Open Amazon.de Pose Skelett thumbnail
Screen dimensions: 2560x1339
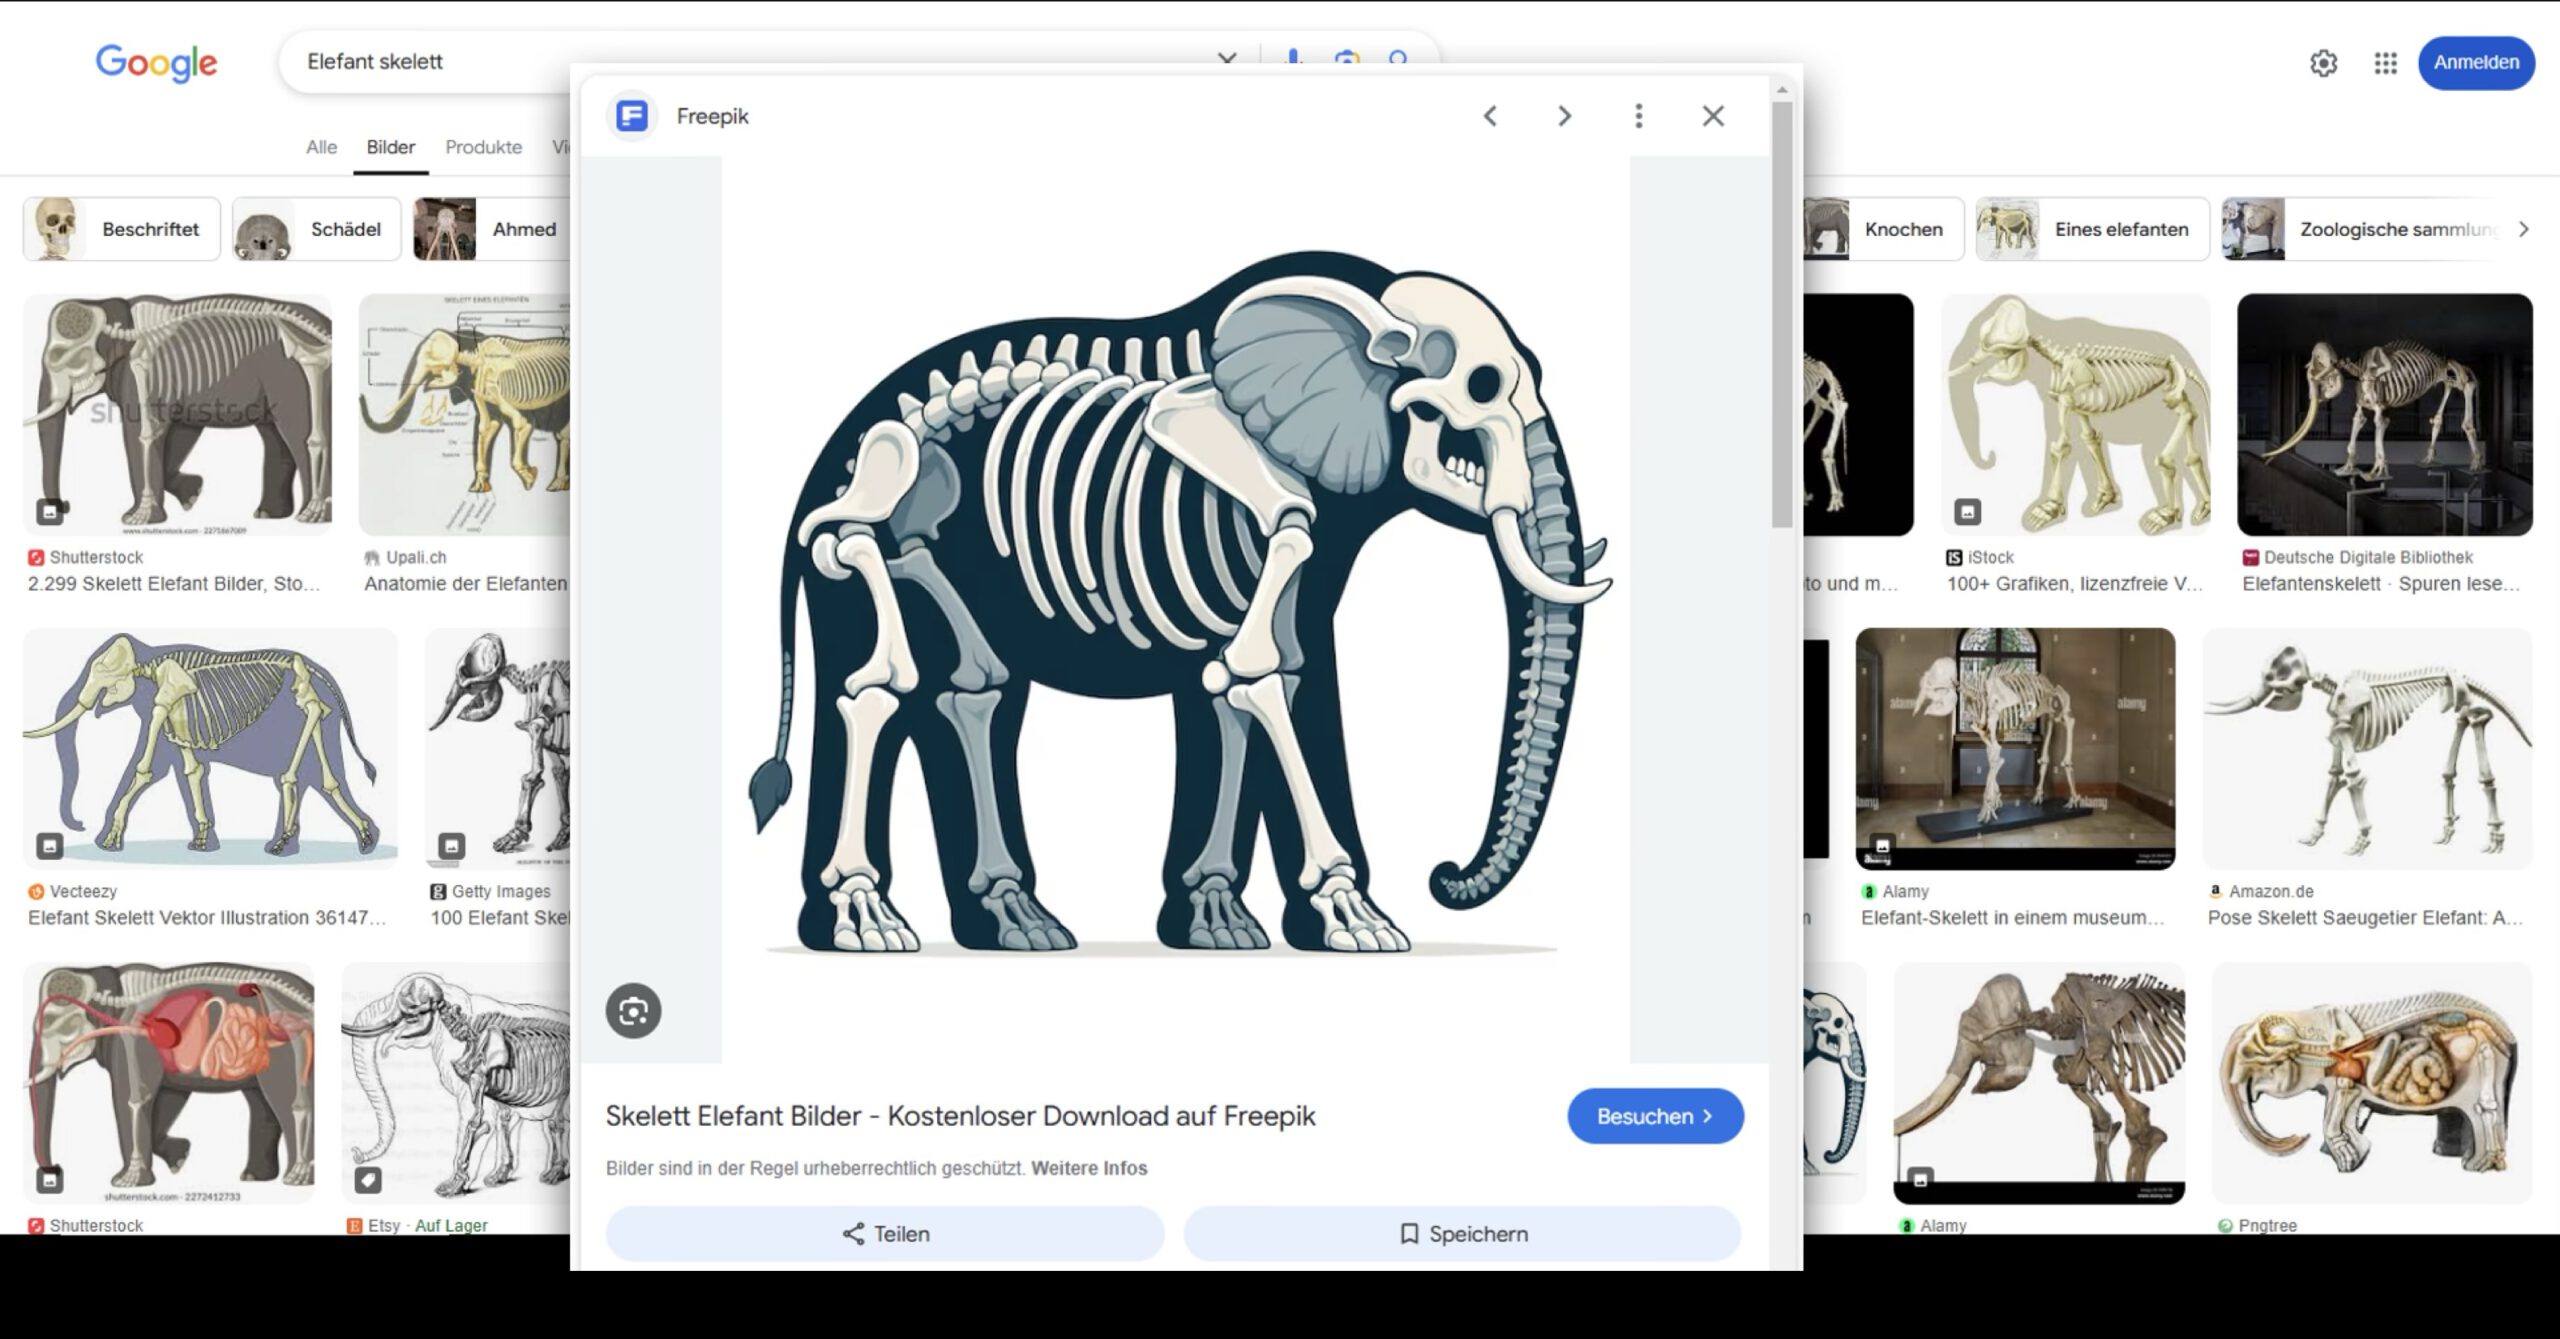click(x=2367, y=748)
